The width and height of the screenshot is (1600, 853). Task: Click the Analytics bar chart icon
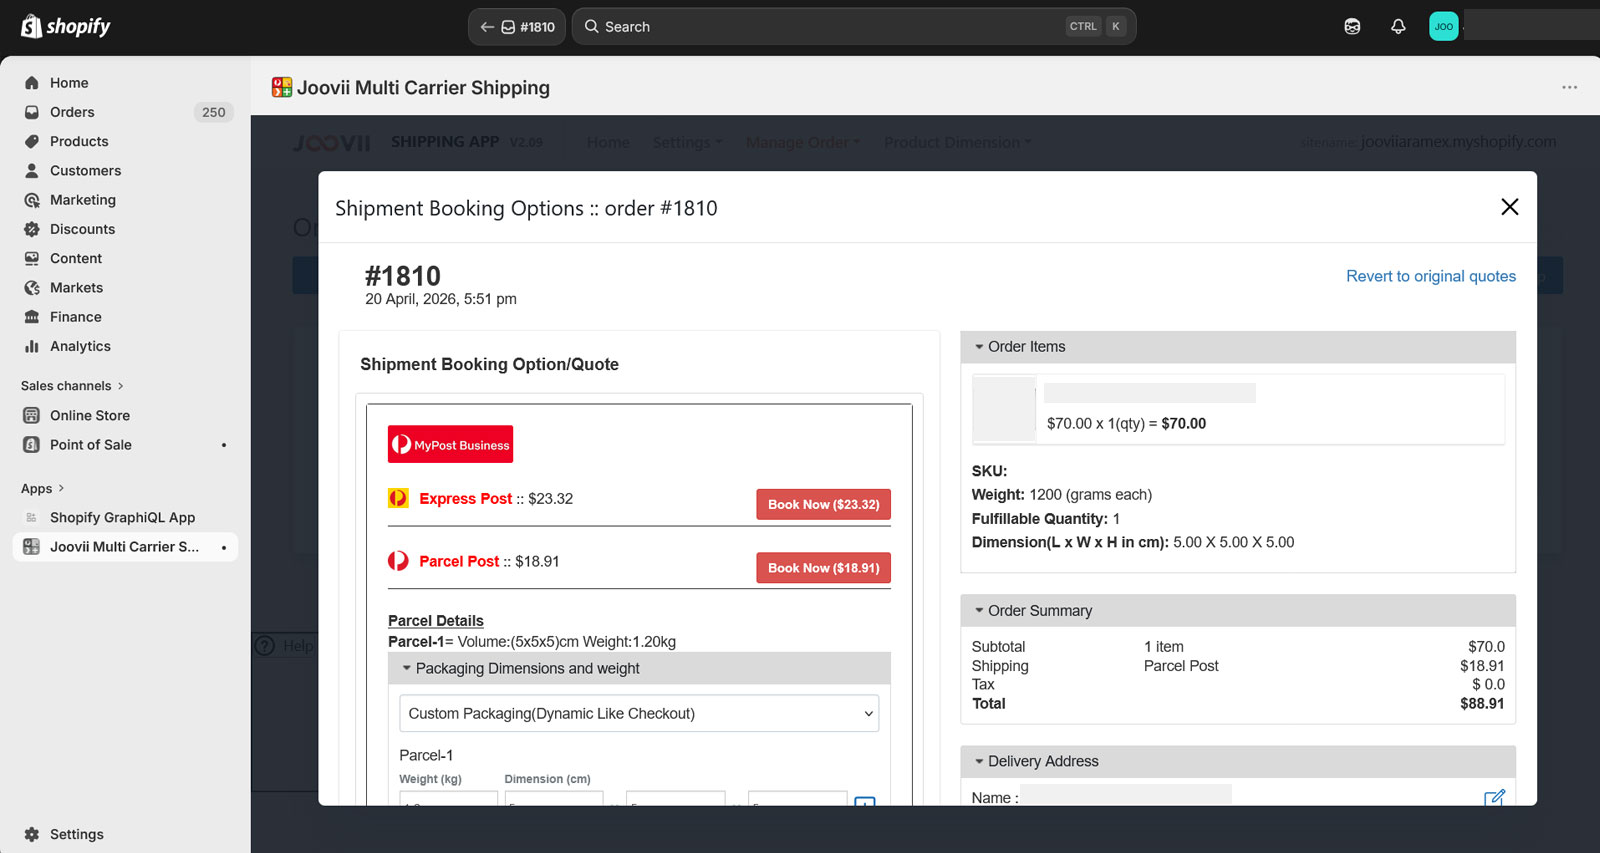pyautogui.click(x=32, y=346)
